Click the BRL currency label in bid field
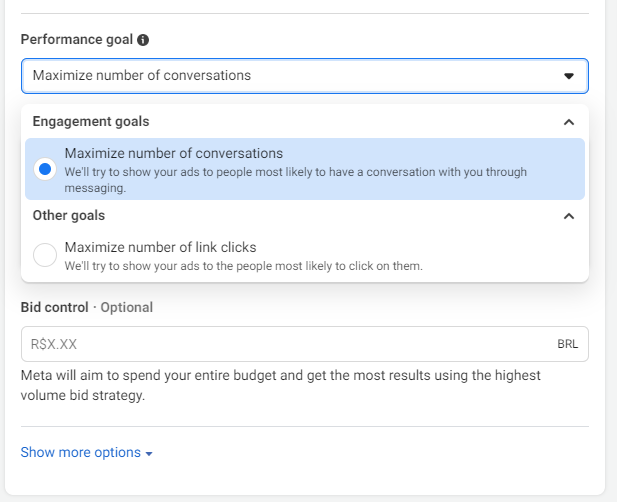 pyautogui.click(x=567, y=344)
